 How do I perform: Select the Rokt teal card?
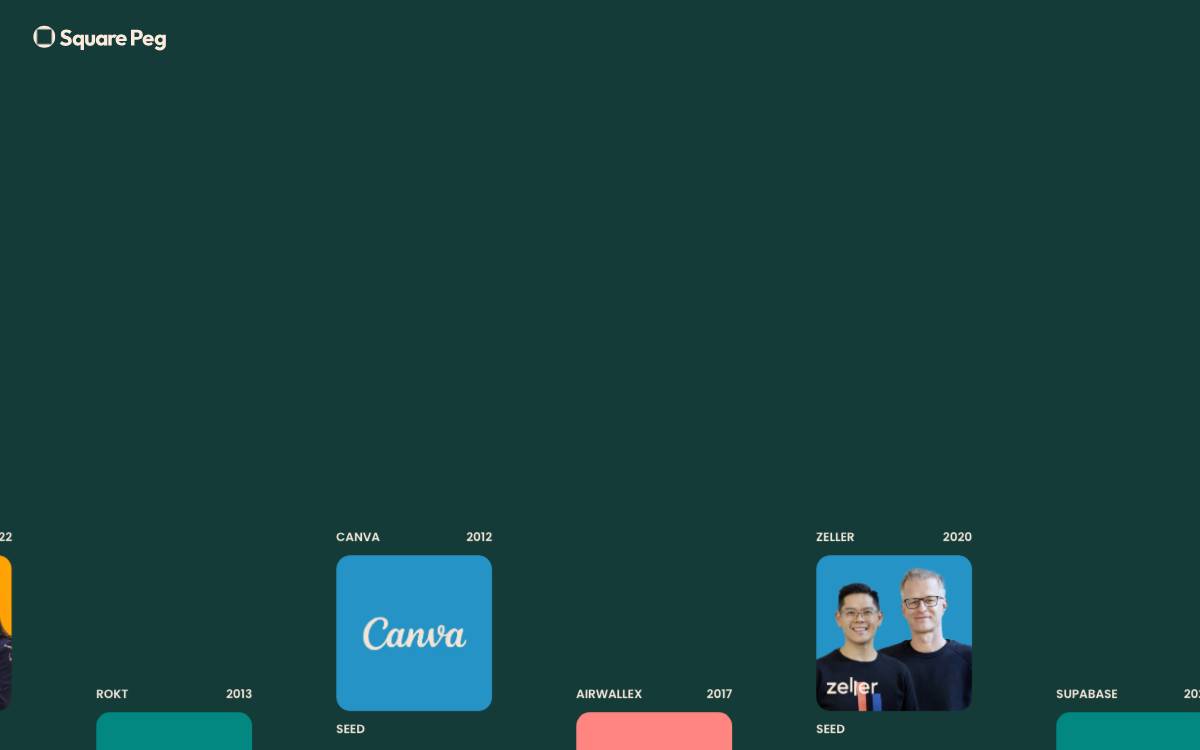pos(174,731)
